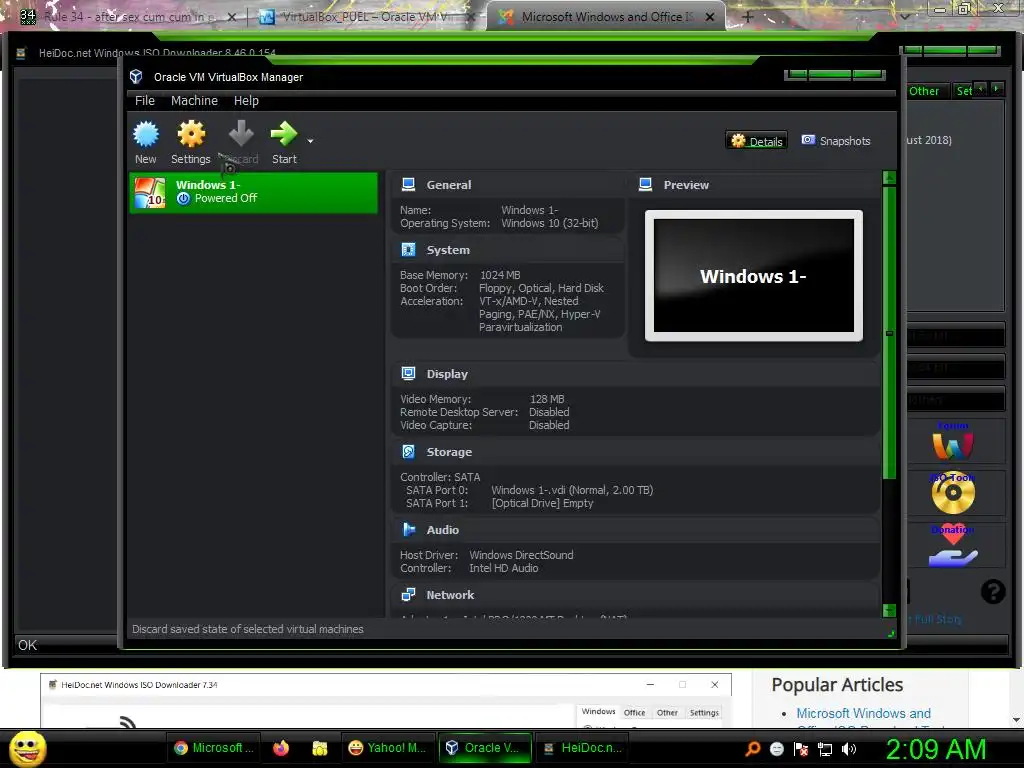
Task: Open the Help menu in VirtualBox
Action: [x=246, y=101]
